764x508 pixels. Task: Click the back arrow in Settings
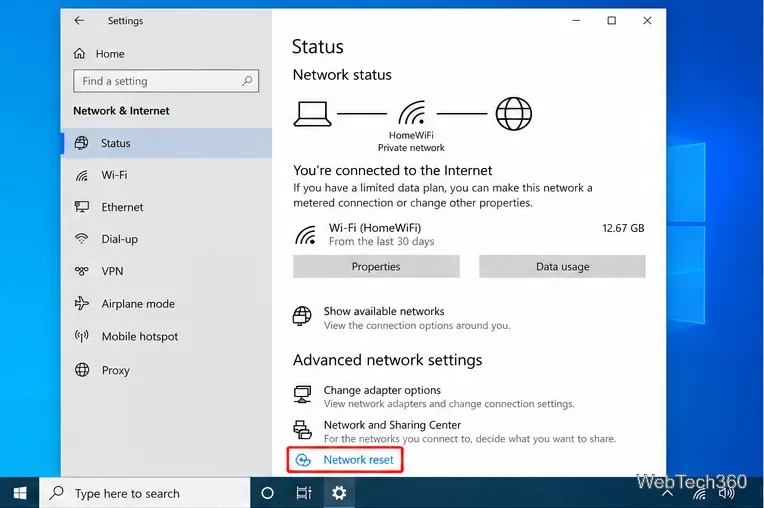pyautogui.click(x=79, y=20)
